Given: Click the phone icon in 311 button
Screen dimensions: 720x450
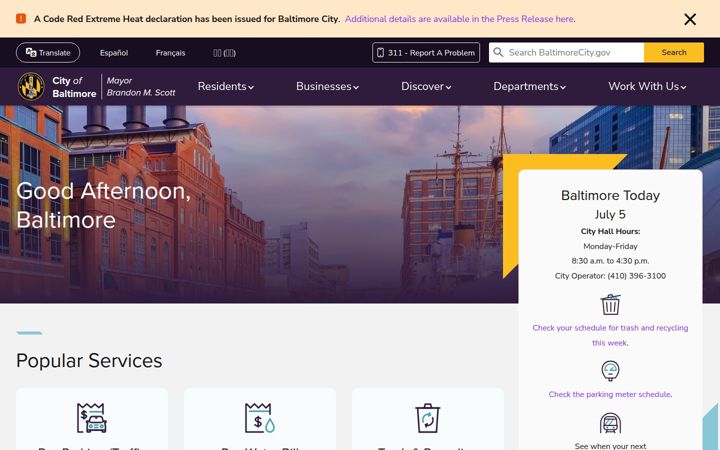Looking at the screenshot, I should 380,52.
